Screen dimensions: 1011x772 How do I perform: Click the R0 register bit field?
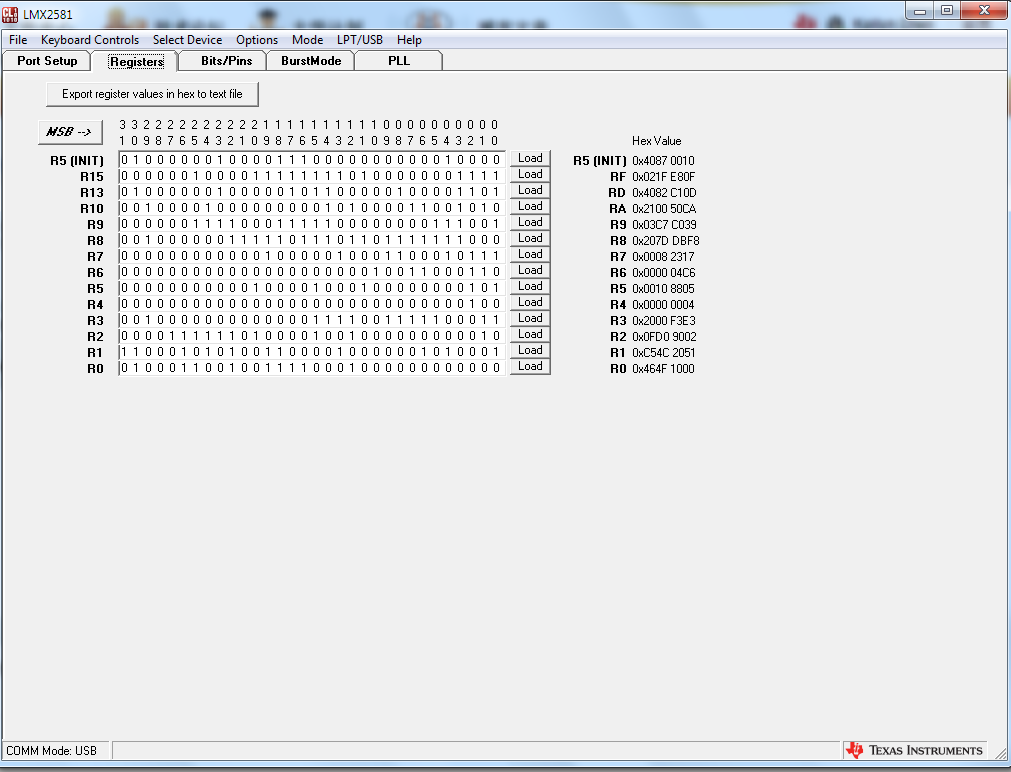[312, 368]
